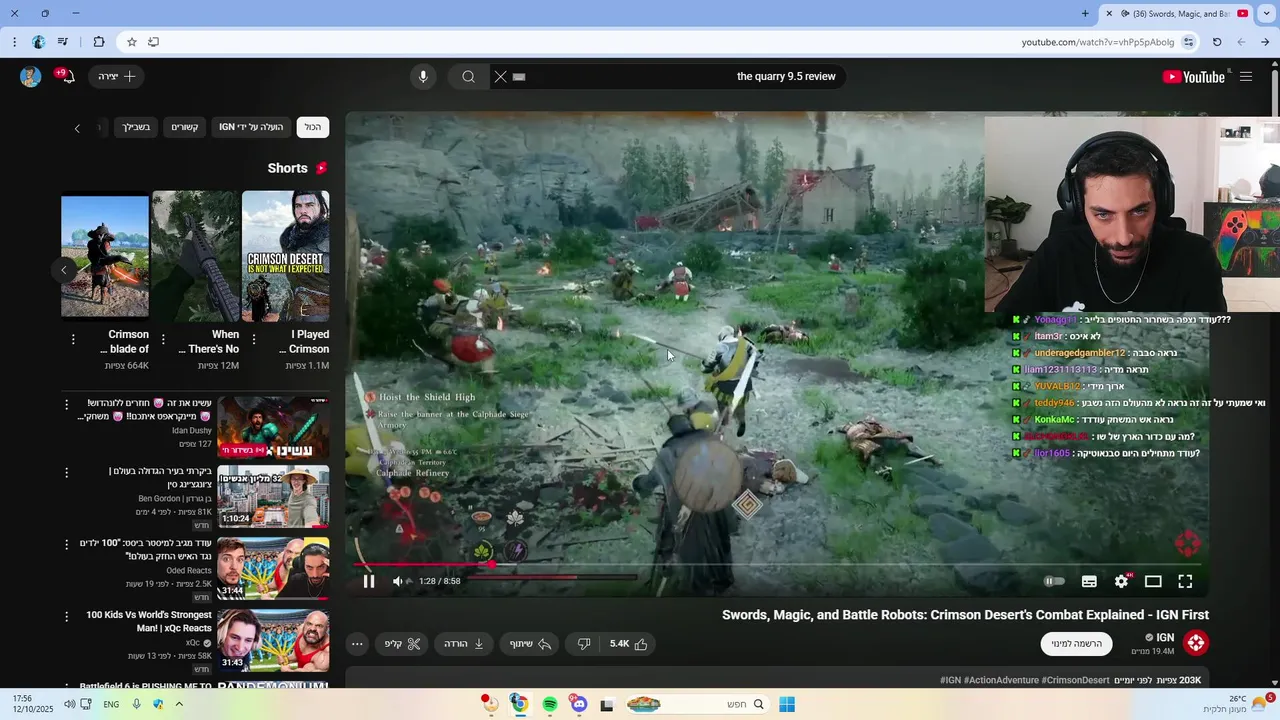Toggle subtitles with the captions icon
This screenshot has height=720, width=1280.
click(1089, 581)
